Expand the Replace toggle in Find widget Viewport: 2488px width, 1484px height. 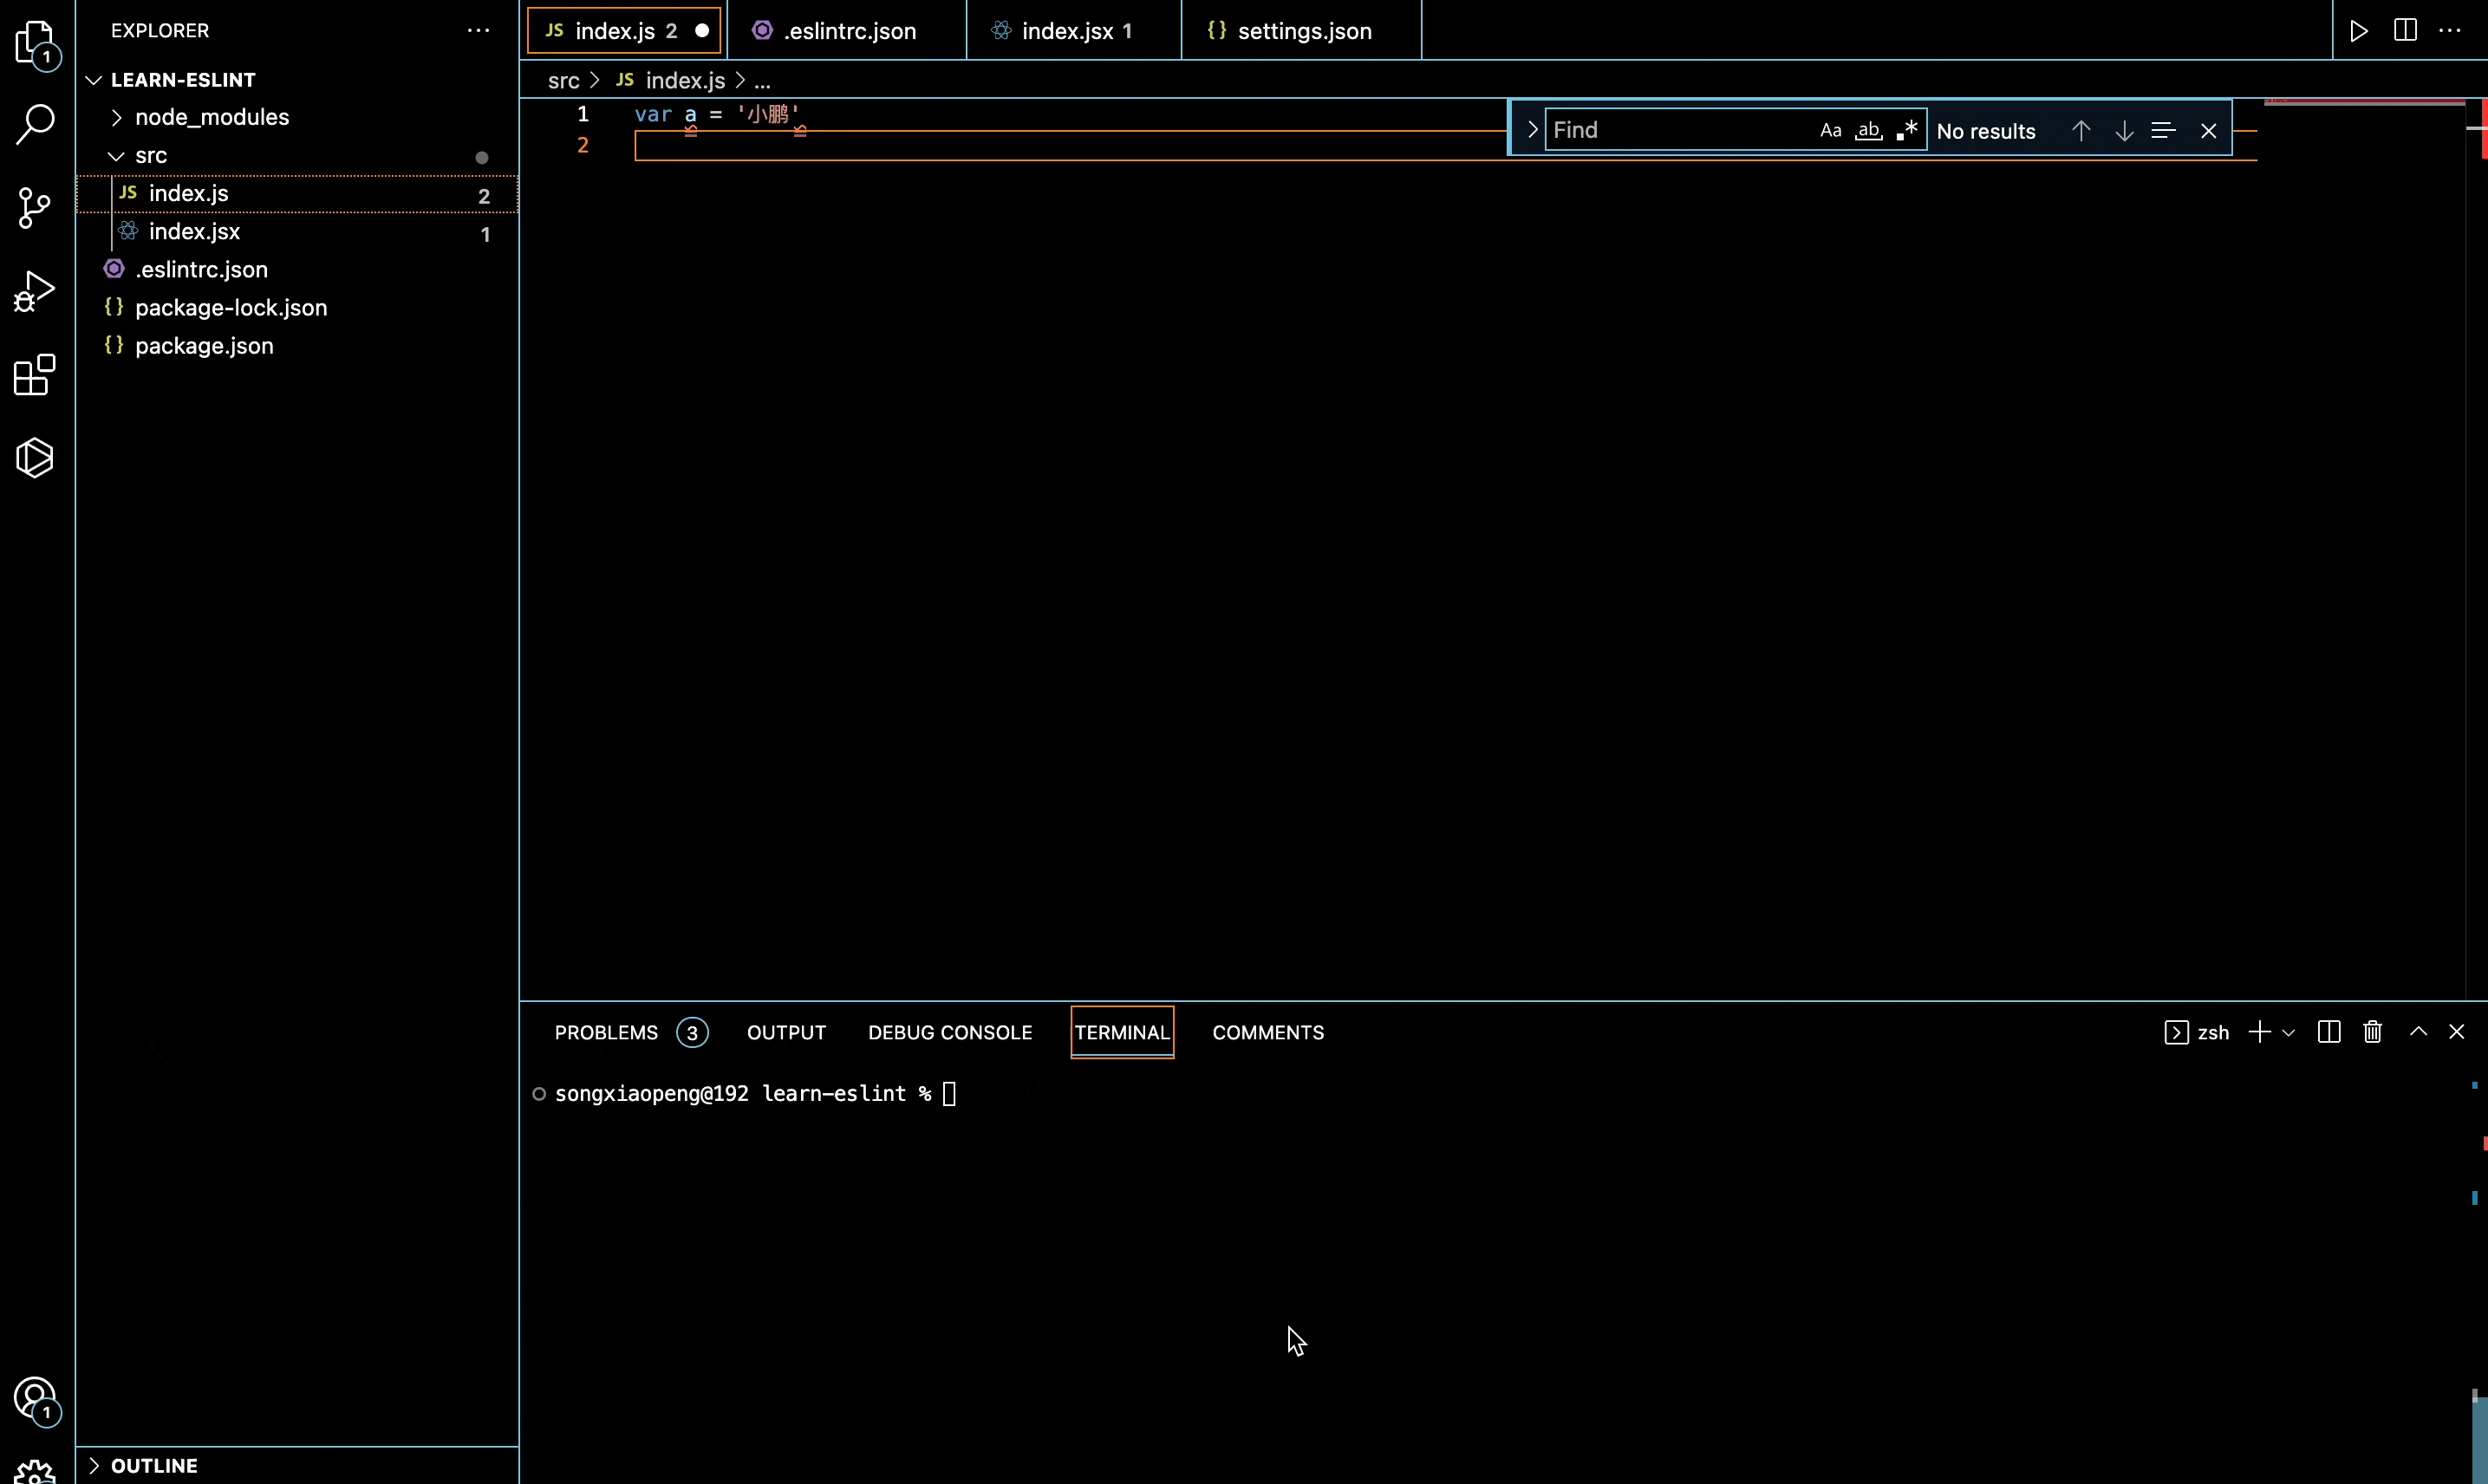[1531, 130]
